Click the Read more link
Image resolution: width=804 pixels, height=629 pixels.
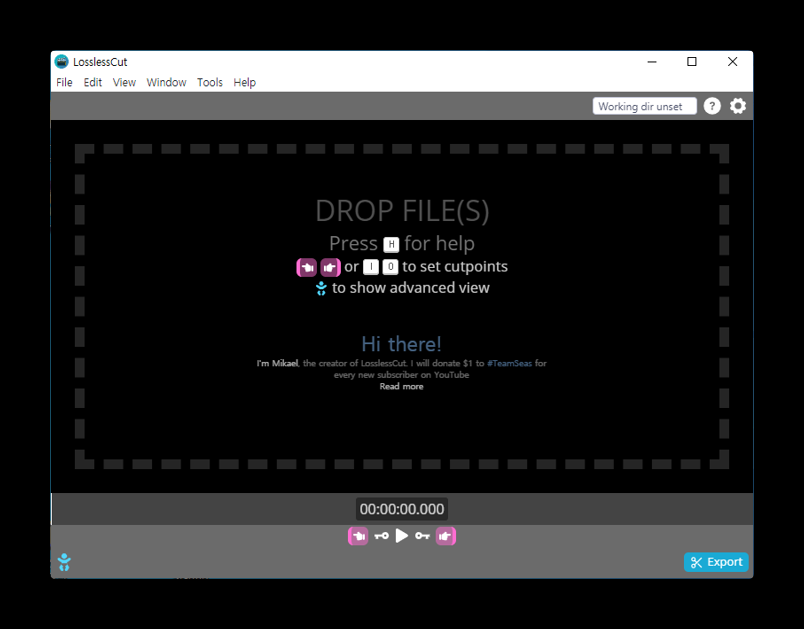(x=401, y=387)
